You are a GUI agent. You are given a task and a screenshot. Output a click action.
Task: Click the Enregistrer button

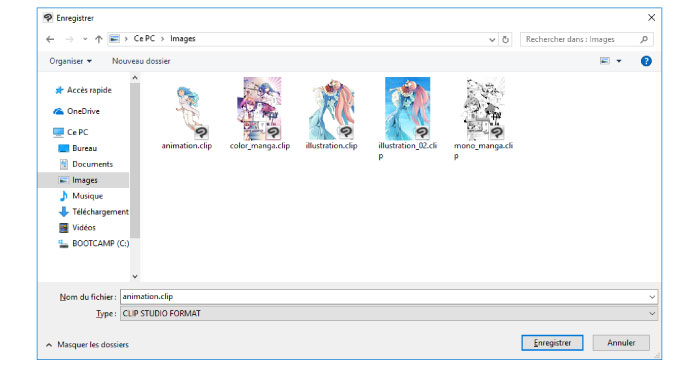pos(552,343)
